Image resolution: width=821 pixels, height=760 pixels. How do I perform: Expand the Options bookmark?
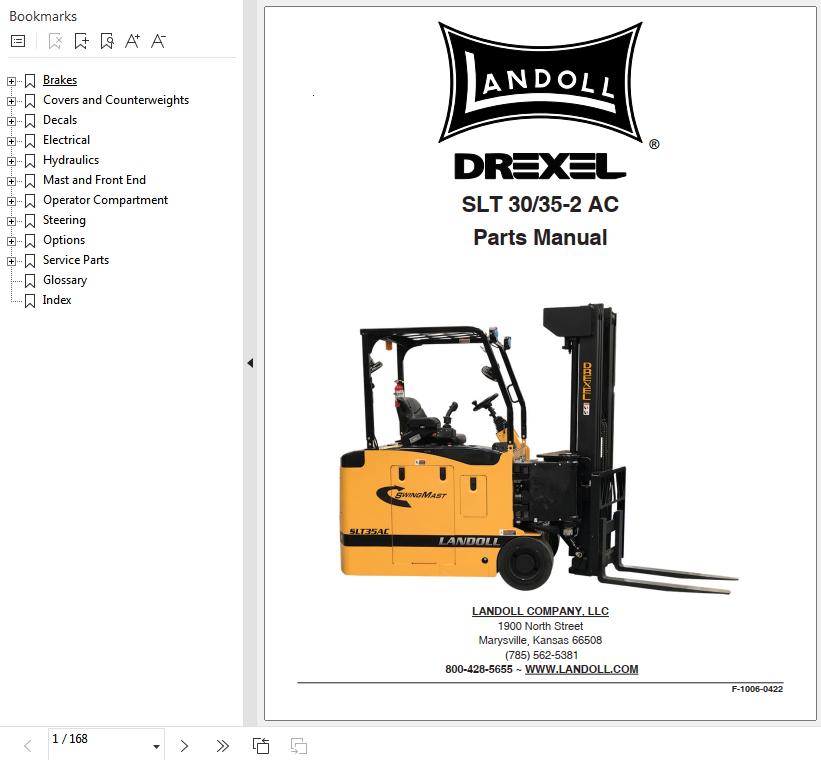[x=11, y=241]
